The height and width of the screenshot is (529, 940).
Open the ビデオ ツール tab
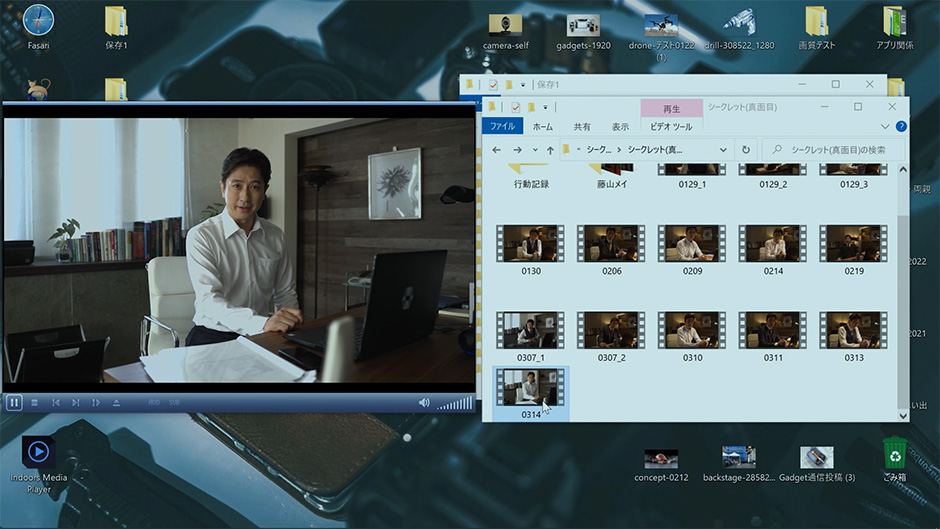pyautogui.click(x=671, y=127)
